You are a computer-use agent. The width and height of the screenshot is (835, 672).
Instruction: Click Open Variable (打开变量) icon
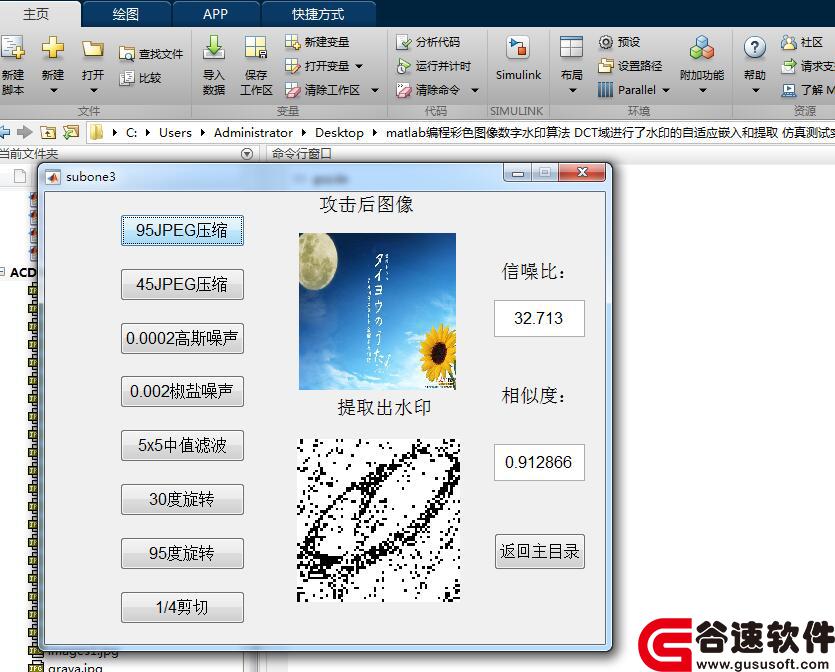[x=292, y=65]
